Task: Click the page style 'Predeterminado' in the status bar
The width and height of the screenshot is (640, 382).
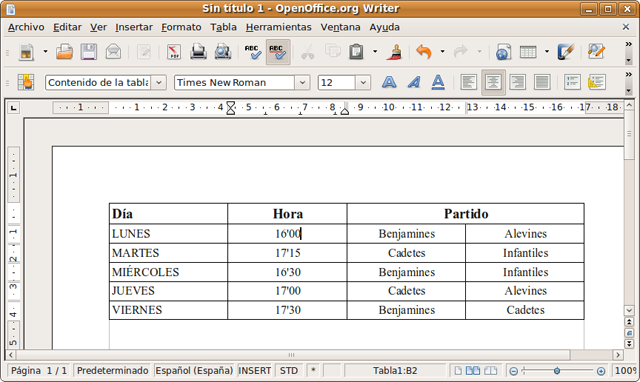Action: [112, 371]
